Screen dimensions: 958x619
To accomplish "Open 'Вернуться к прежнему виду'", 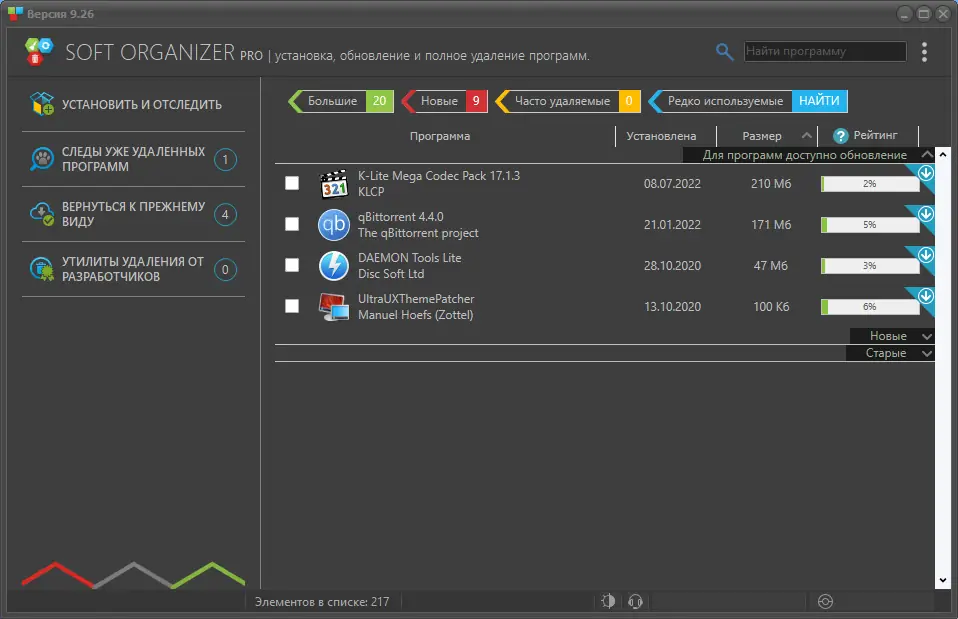I will click(x=133, y=214).
